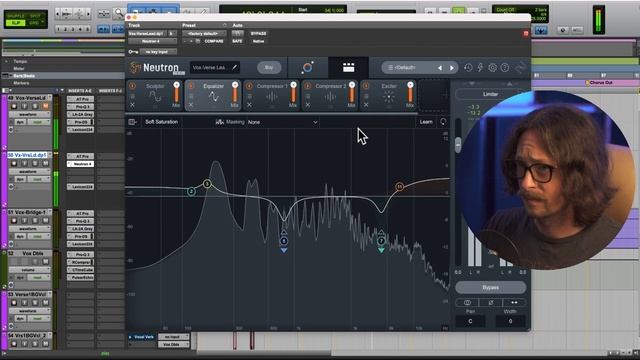
Task: Open the Neutron help question mark icon
Action: coord(505,68)
